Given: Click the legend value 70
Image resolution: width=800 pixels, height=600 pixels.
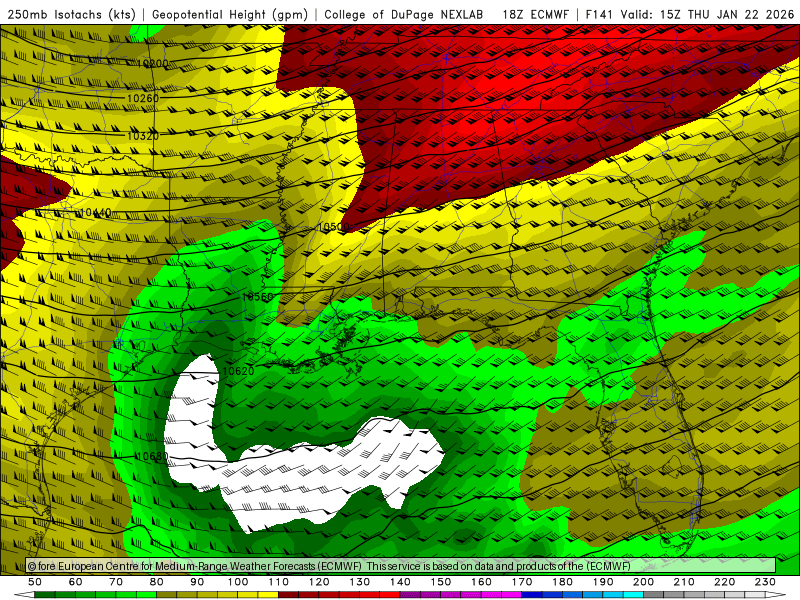Looking at the screenshot, I should point(116,582).
